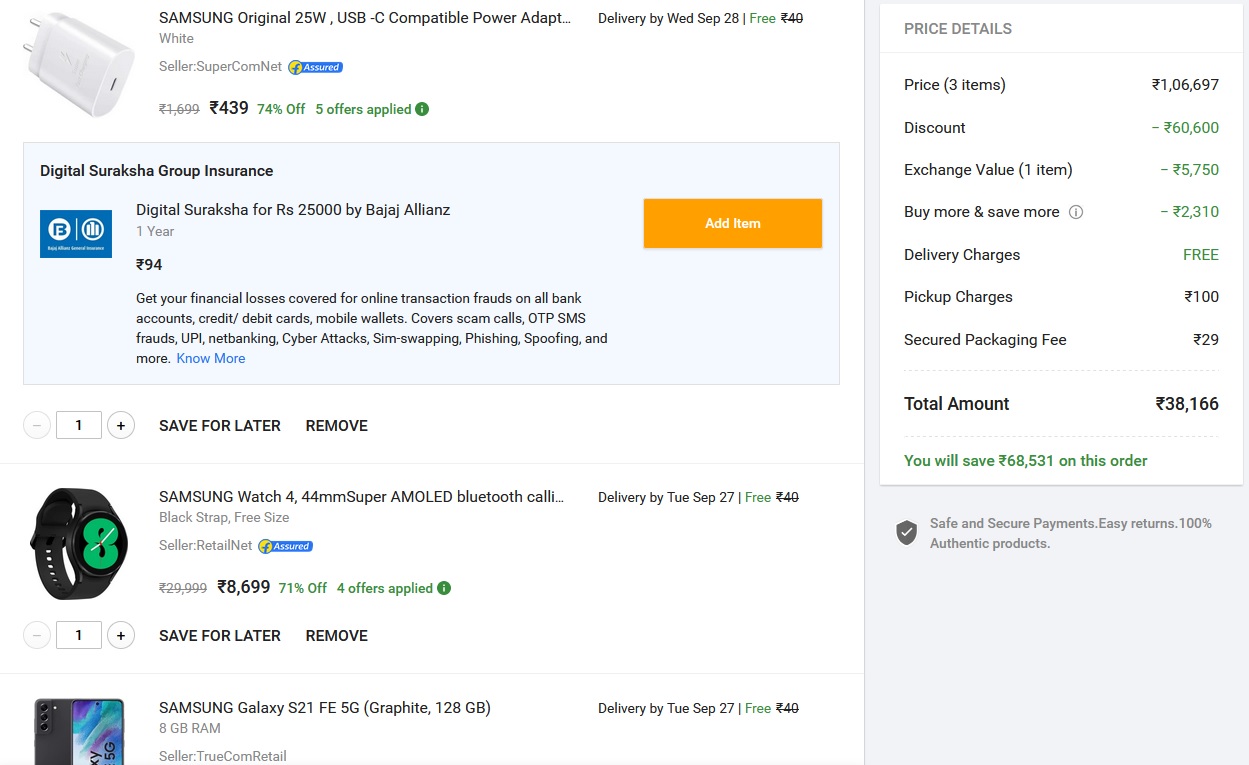The width and height of the screenshot is (1249, 765).
Task: Focus the power adapter quantity field
Action: coord(79,426)
